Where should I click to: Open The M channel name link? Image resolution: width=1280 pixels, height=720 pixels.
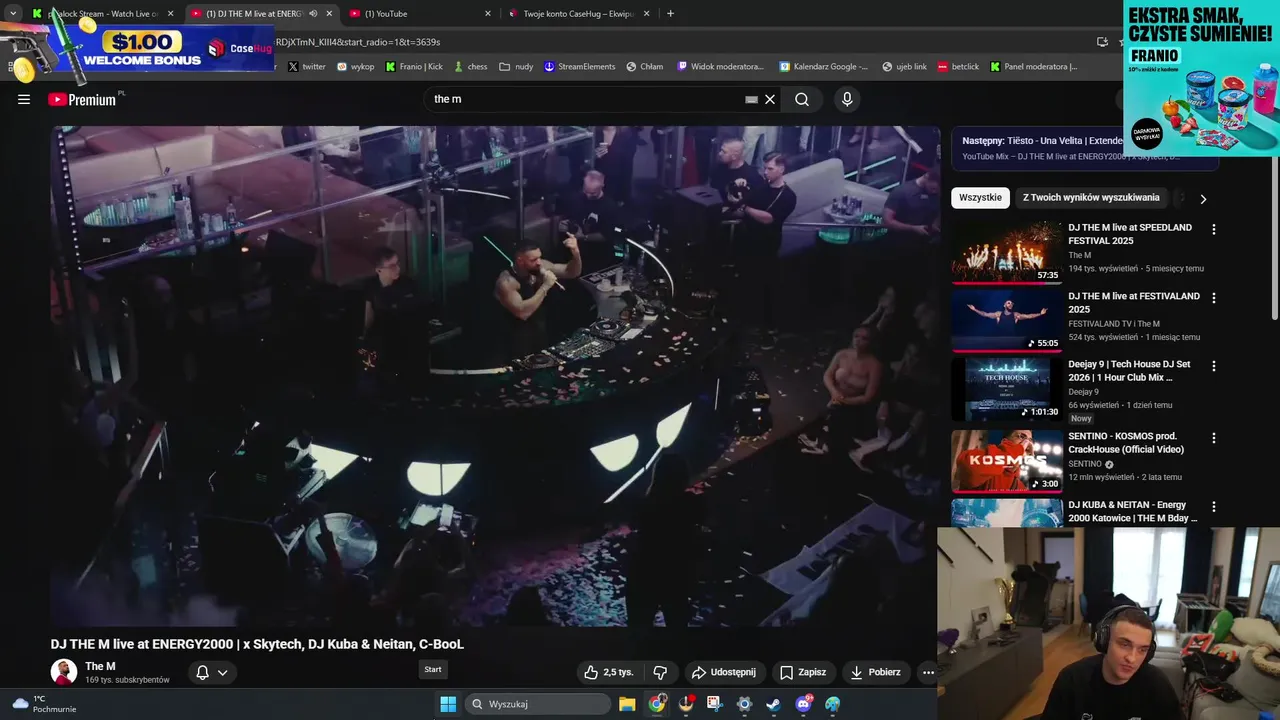click(100, 666)
